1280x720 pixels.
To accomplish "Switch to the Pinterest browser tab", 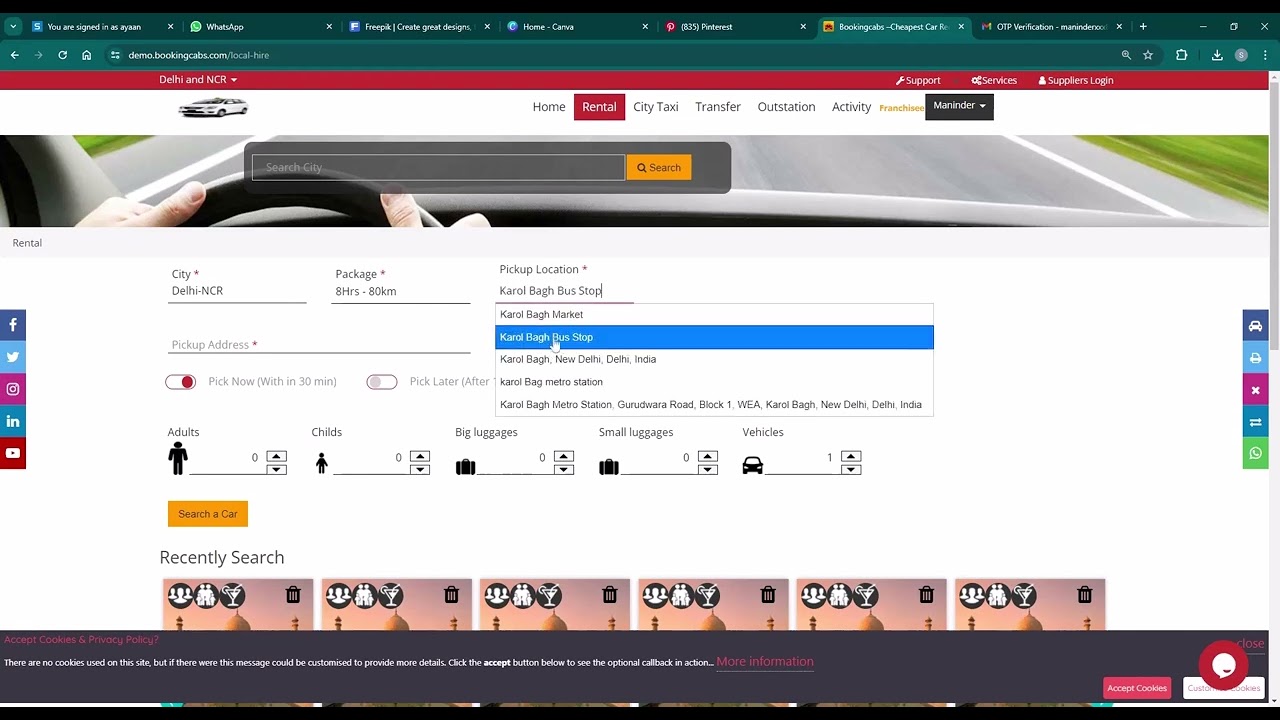I will (x=734, y=27).
